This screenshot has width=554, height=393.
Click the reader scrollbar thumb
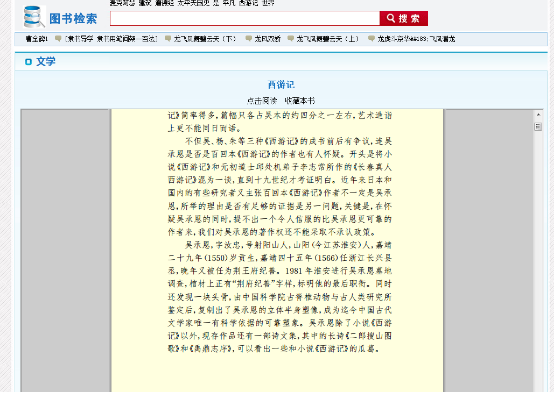538,126
